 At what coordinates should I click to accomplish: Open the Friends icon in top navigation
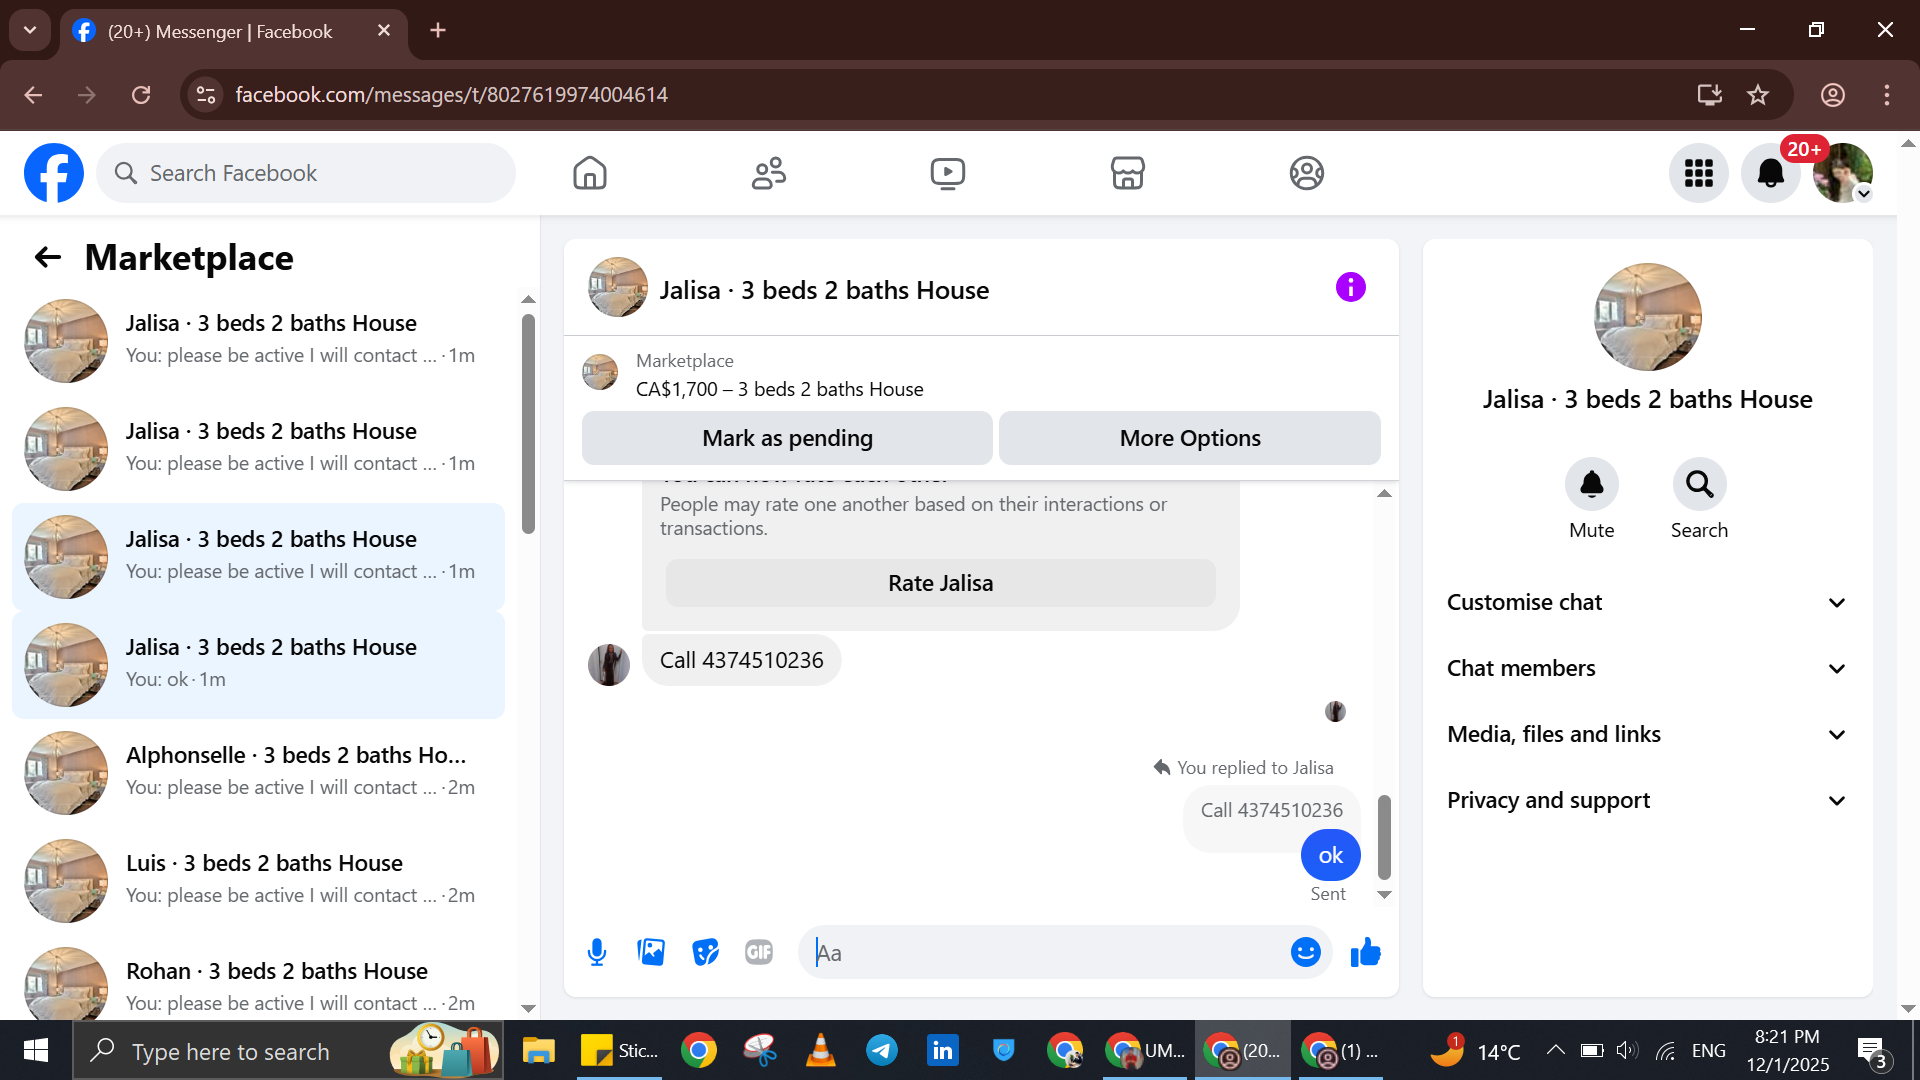[x=769, y=173]
